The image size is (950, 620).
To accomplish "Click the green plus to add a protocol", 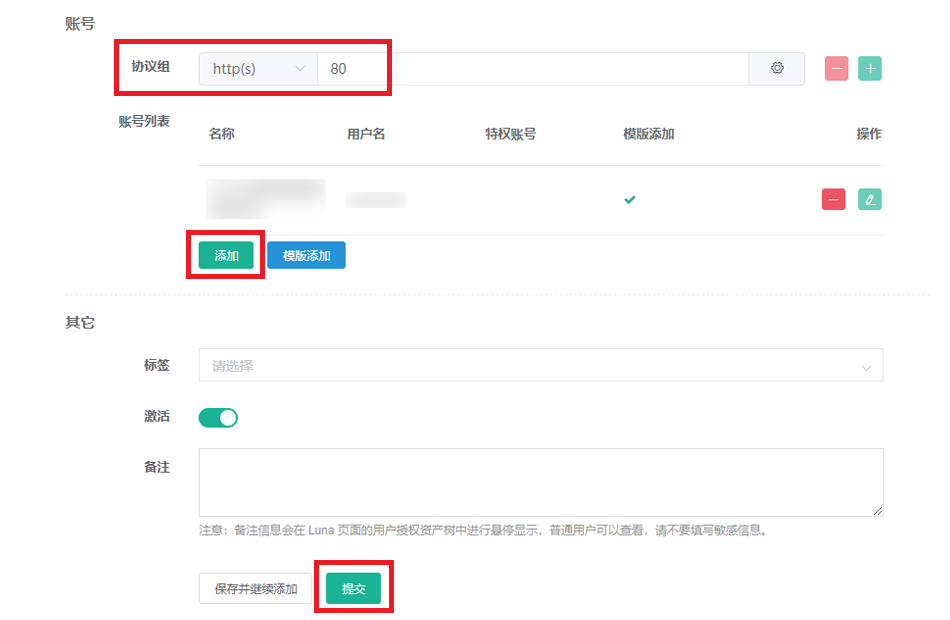I will (x=870, y=68).
